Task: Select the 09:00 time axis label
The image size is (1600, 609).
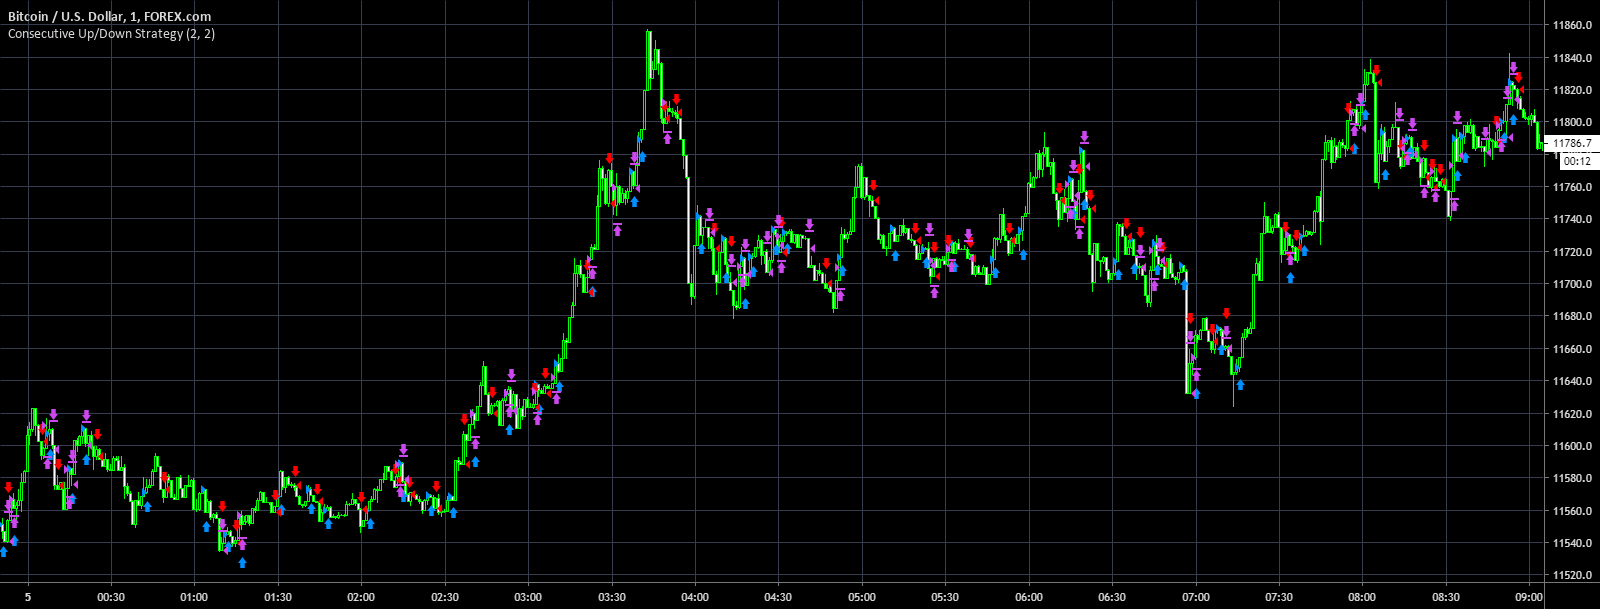Action: [x=1529, y=597]
